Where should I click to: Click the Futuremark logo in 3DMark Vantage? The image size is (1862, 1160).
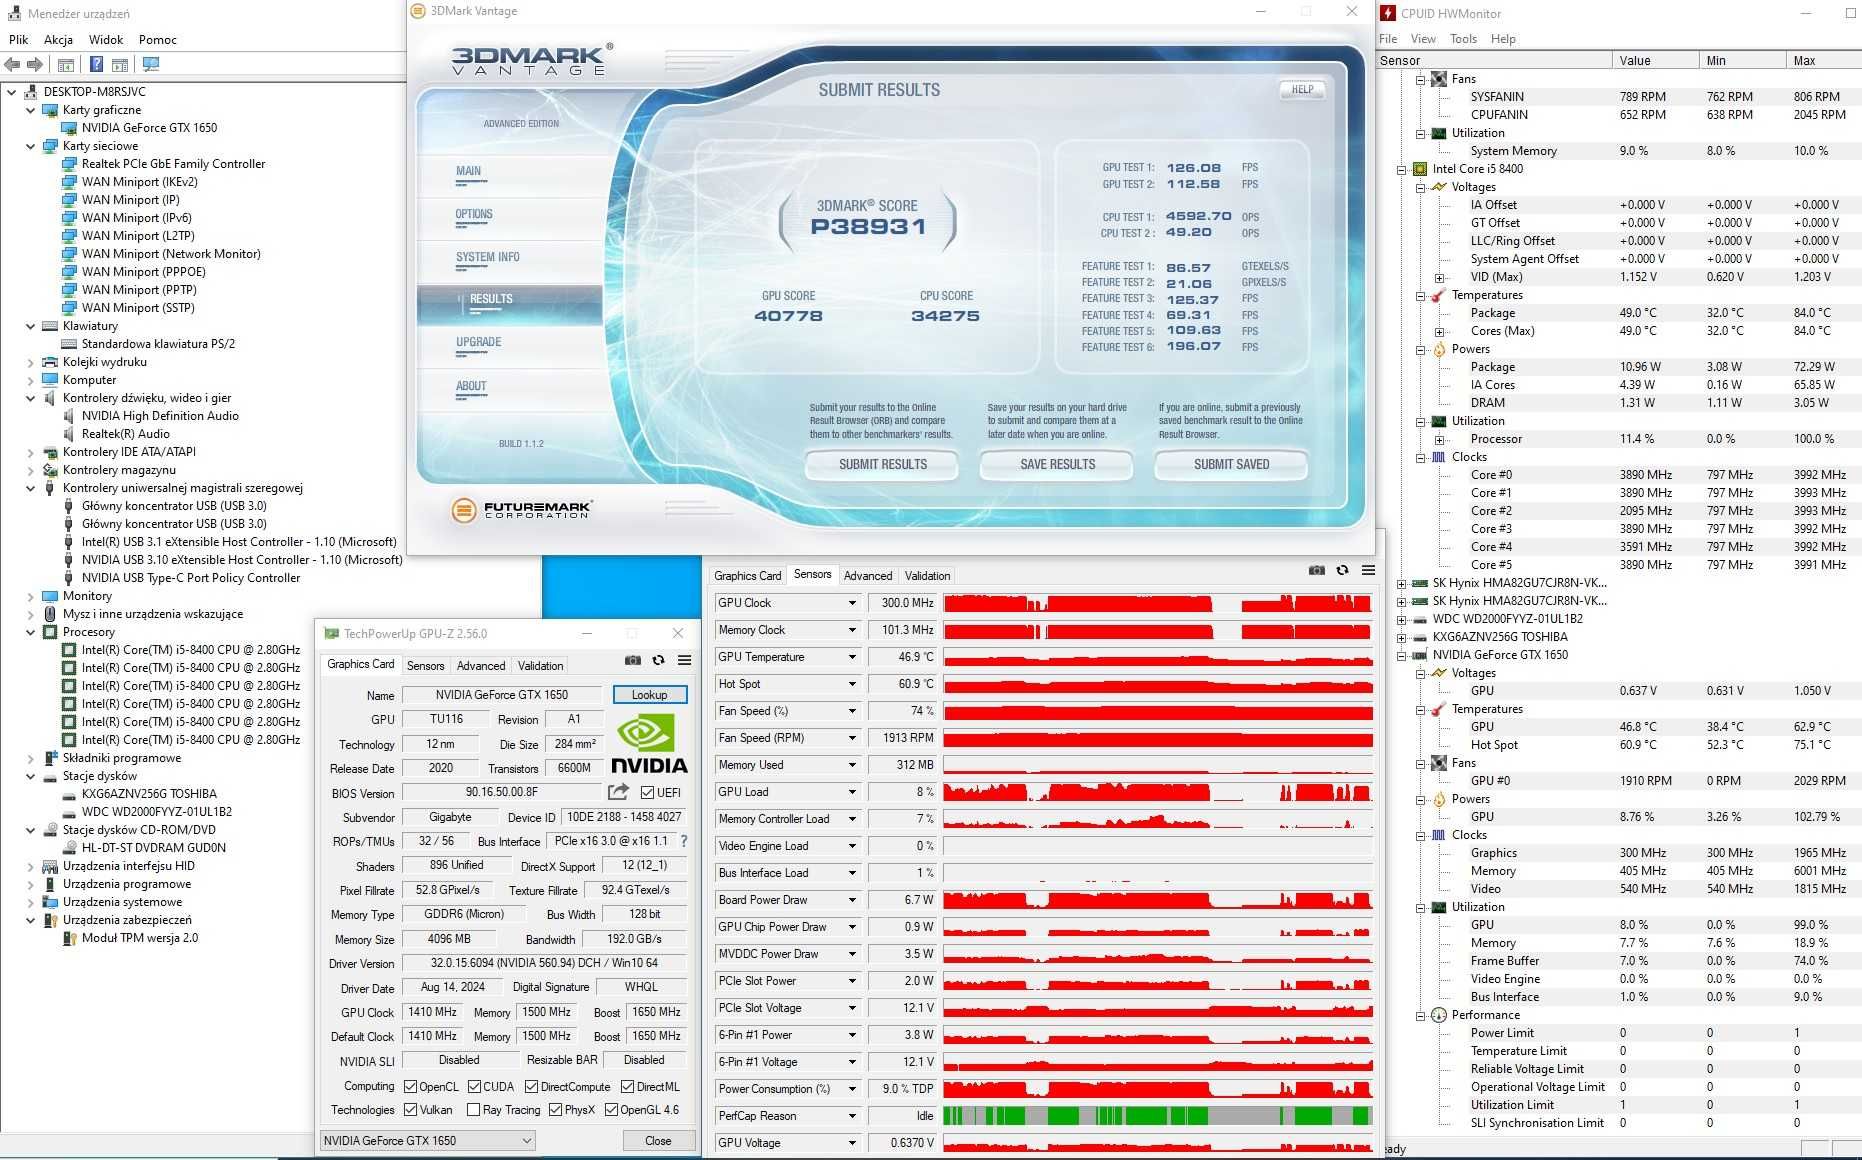[x=522, y=510]
